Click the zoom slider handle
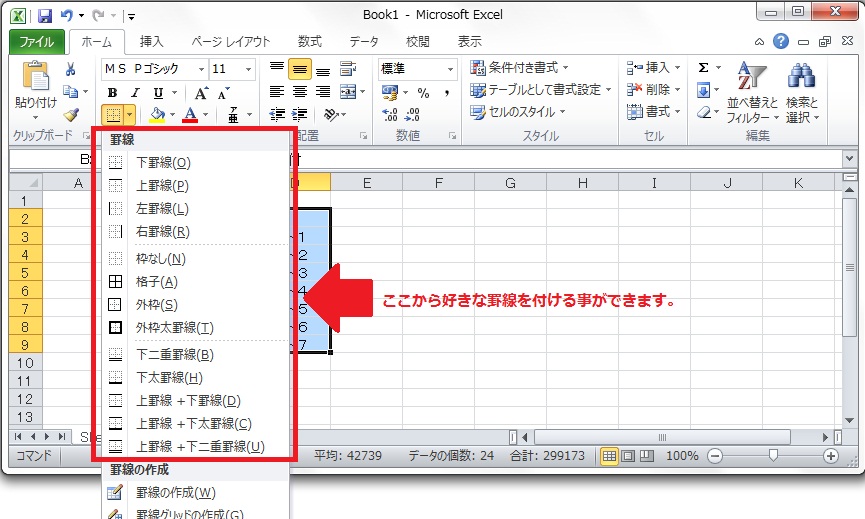The image size is (865, 519). [x=773, y=454]
